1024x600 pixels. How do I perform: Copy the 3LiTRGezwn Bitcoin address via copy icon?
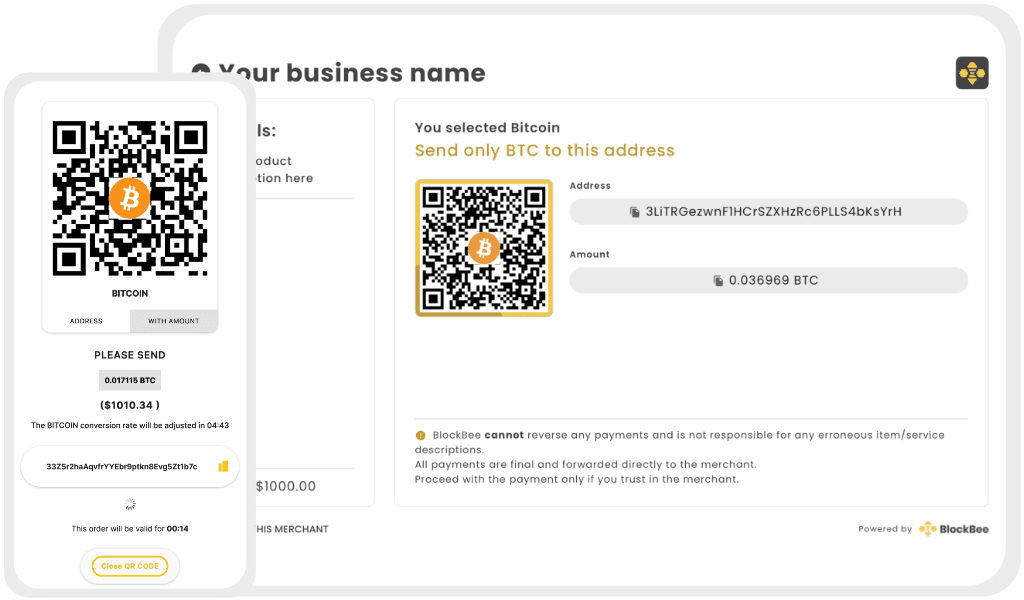pos(634,212)
